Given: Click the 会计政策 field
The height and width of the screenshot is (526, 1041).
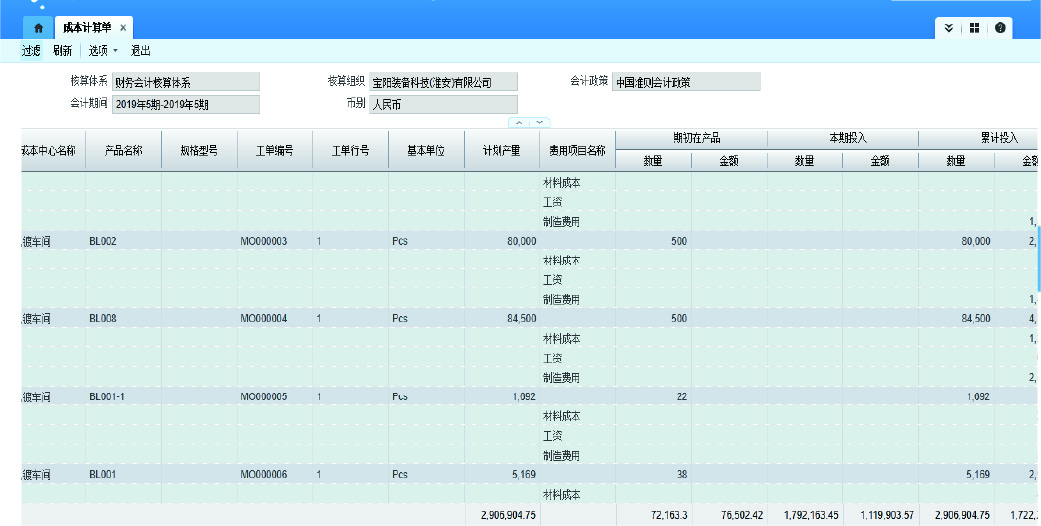Looking at the screenshot, I should tap(686, 82).
